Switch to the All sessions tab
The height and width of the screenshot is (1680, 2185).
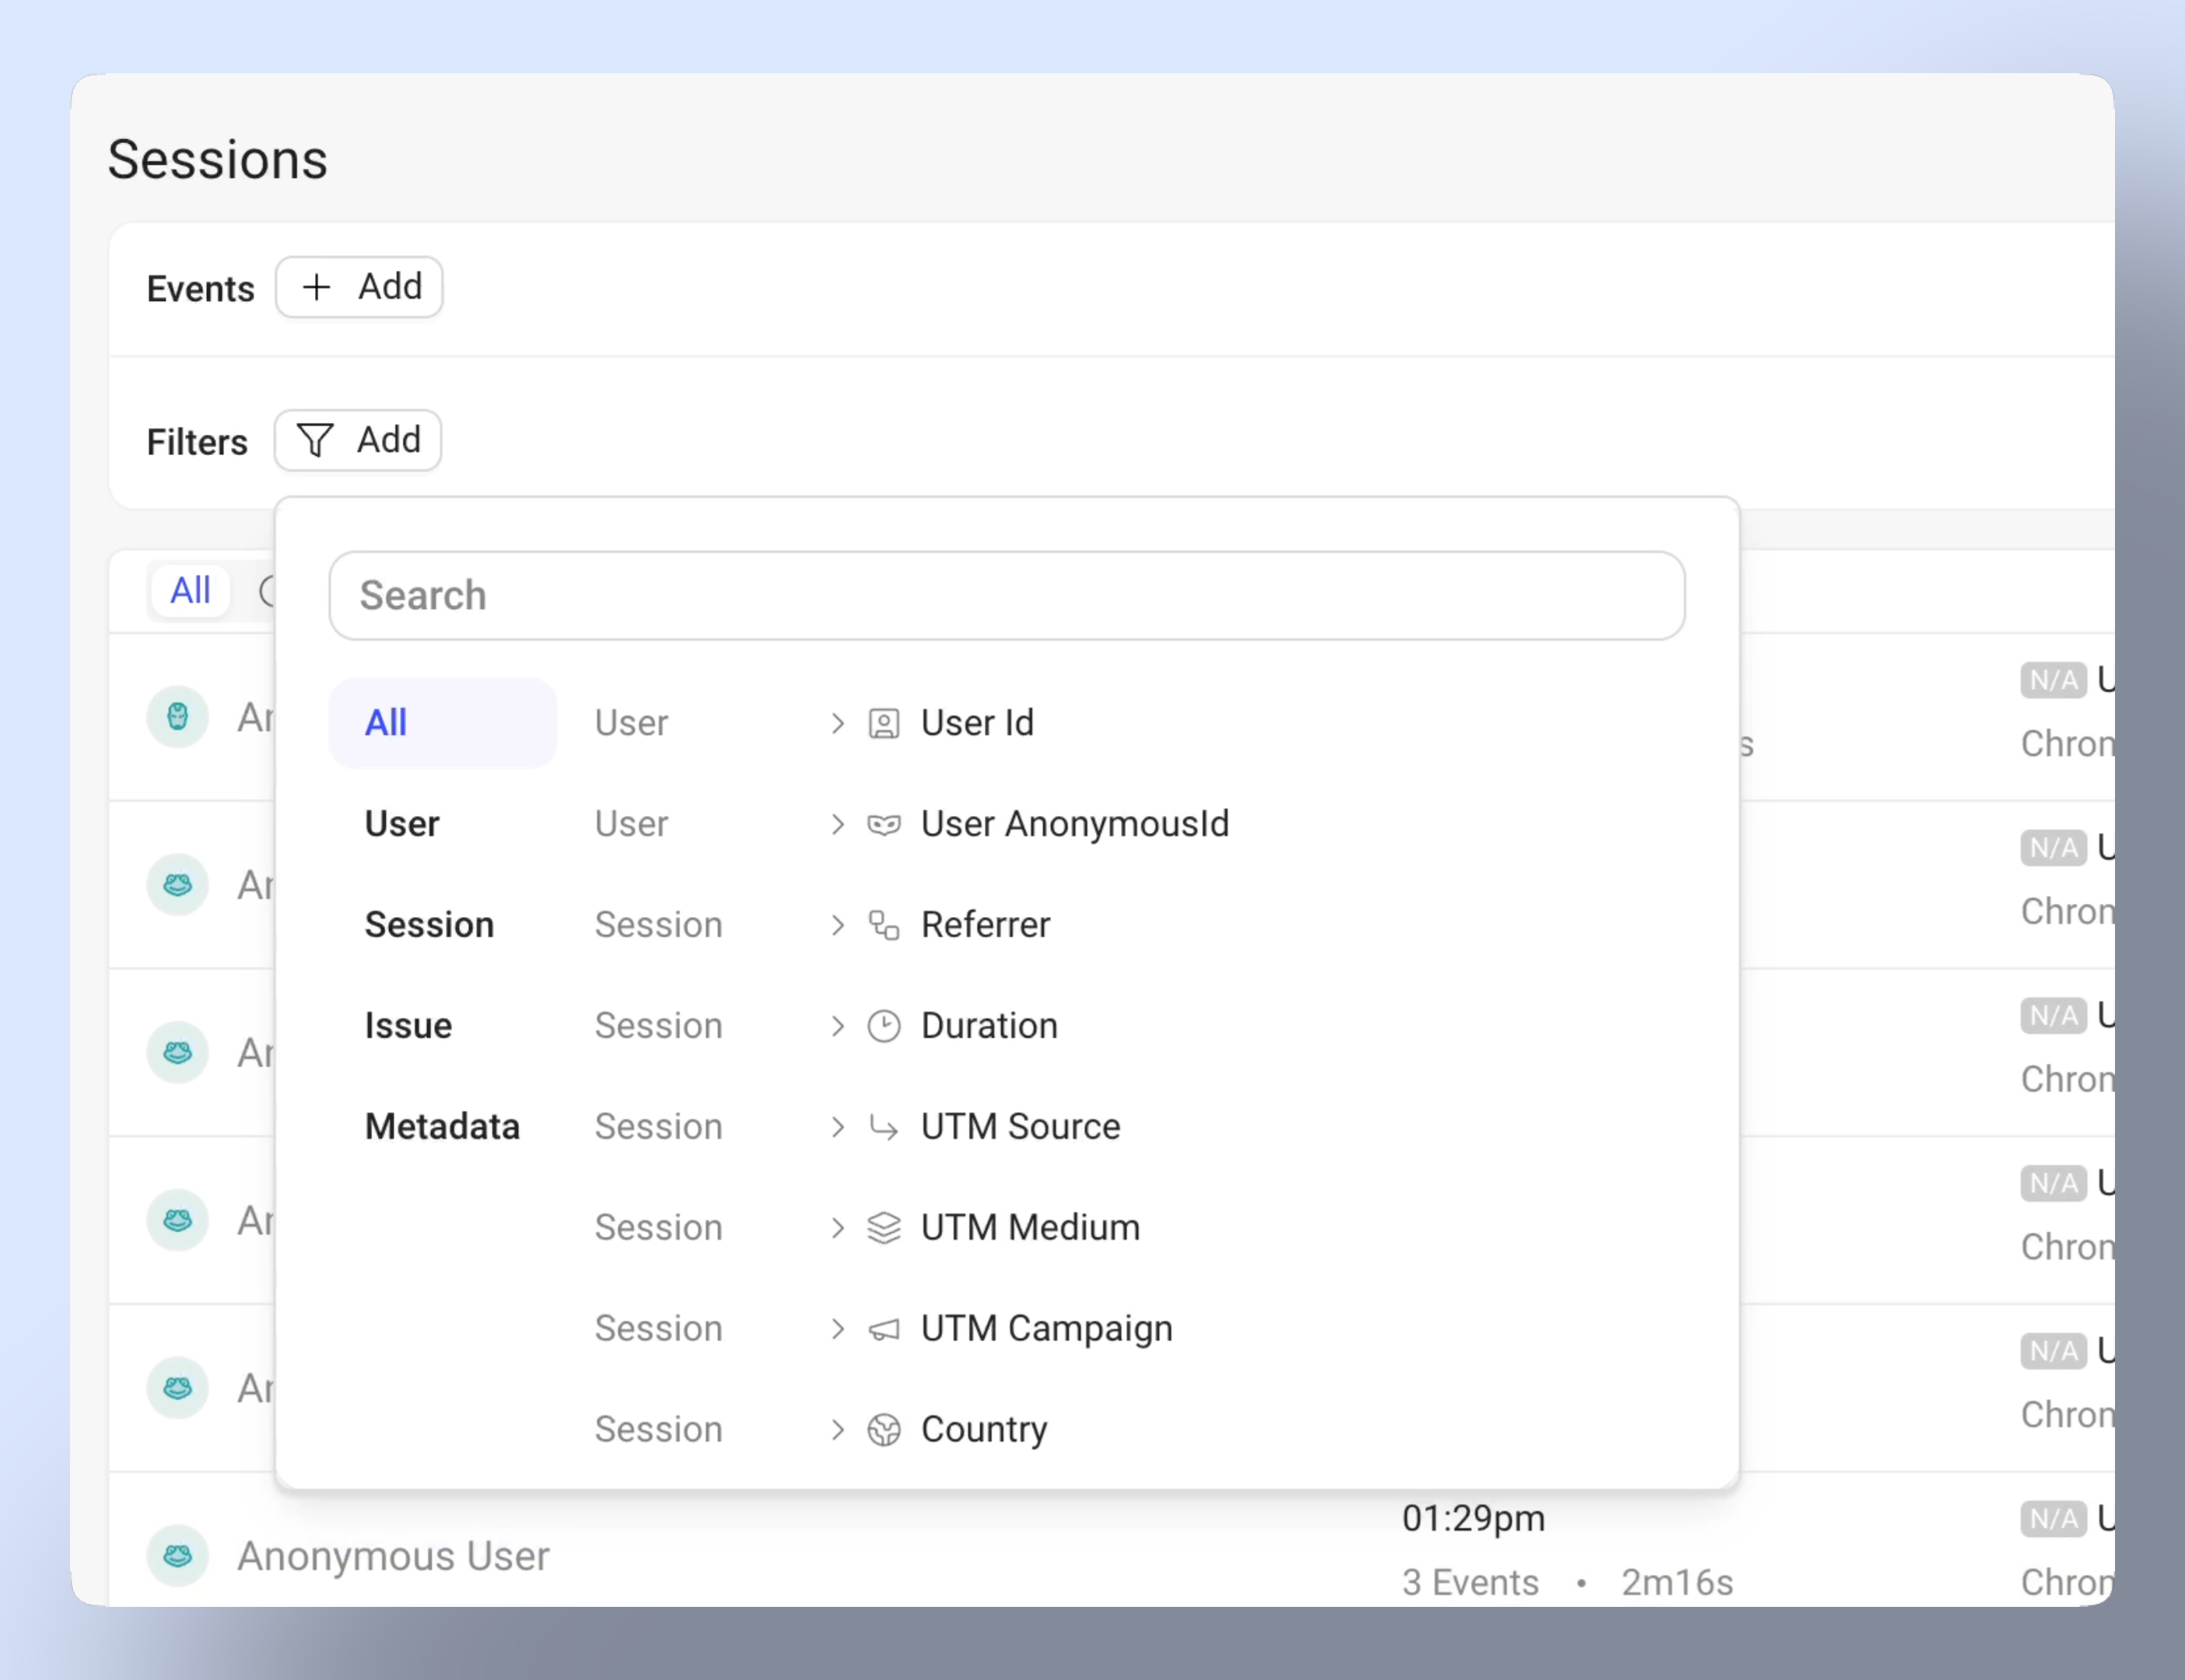(x=190, y=590)
